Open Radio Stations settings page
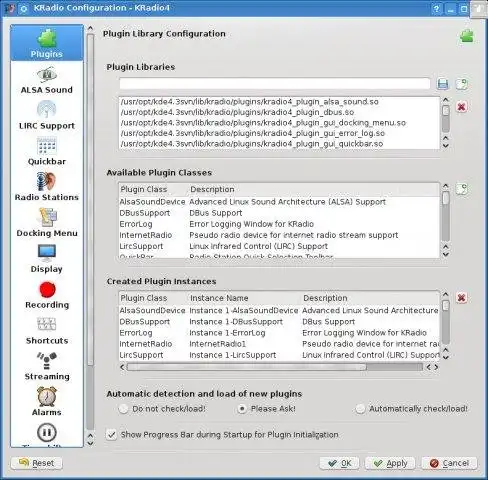Viewport: 488px width, 480px height. pos(47,188)
